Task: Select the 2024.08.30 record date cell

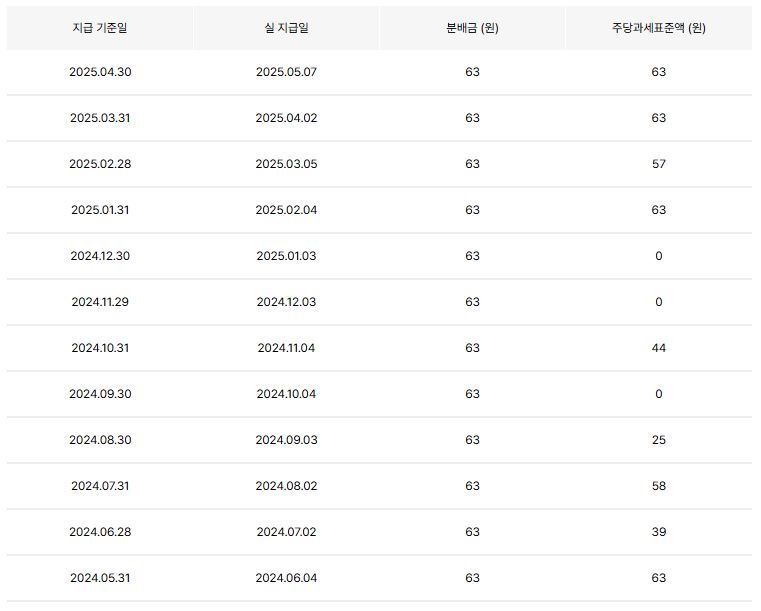Action: coord(100,440)
